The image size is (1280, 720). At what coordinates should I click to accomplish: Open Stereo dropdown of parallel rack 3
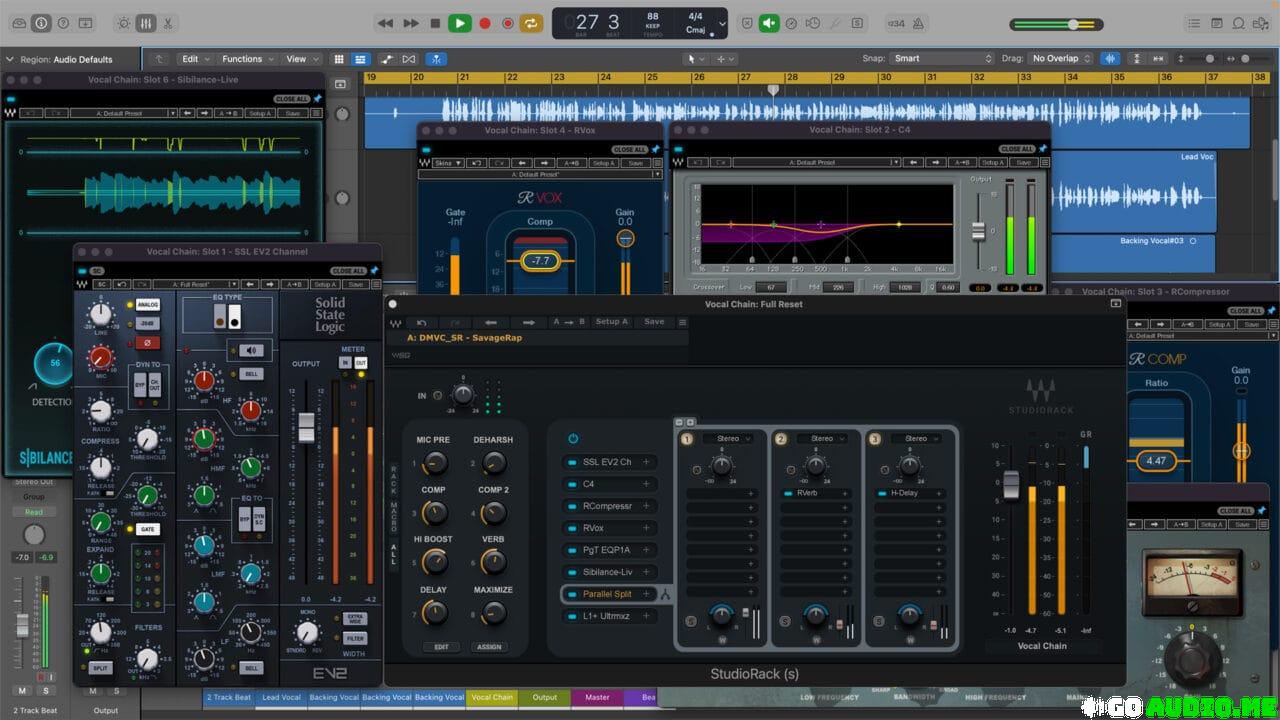[916, 438]
